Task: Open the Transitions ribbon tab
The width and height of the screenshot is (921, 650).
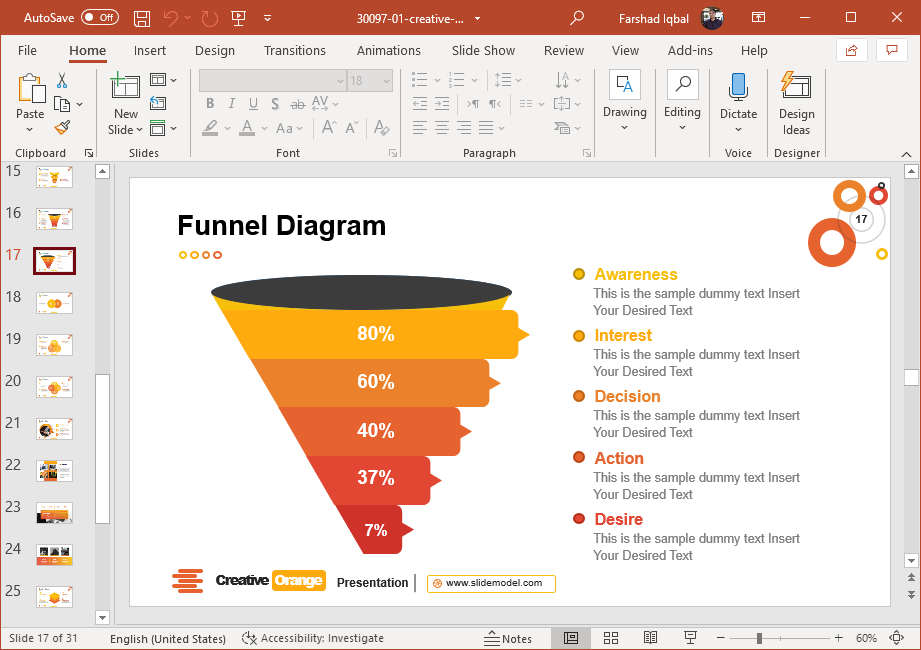Action: click(x=294, y=50)
